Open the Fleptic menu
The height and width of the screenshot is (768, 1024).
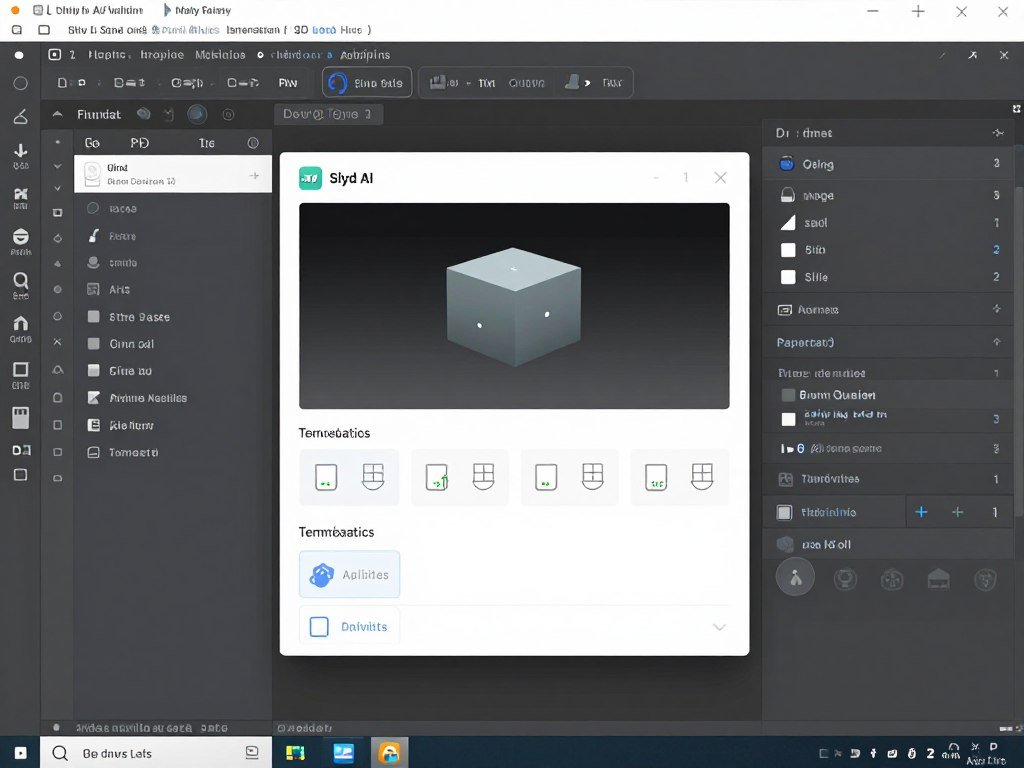(x=110, y=55)
